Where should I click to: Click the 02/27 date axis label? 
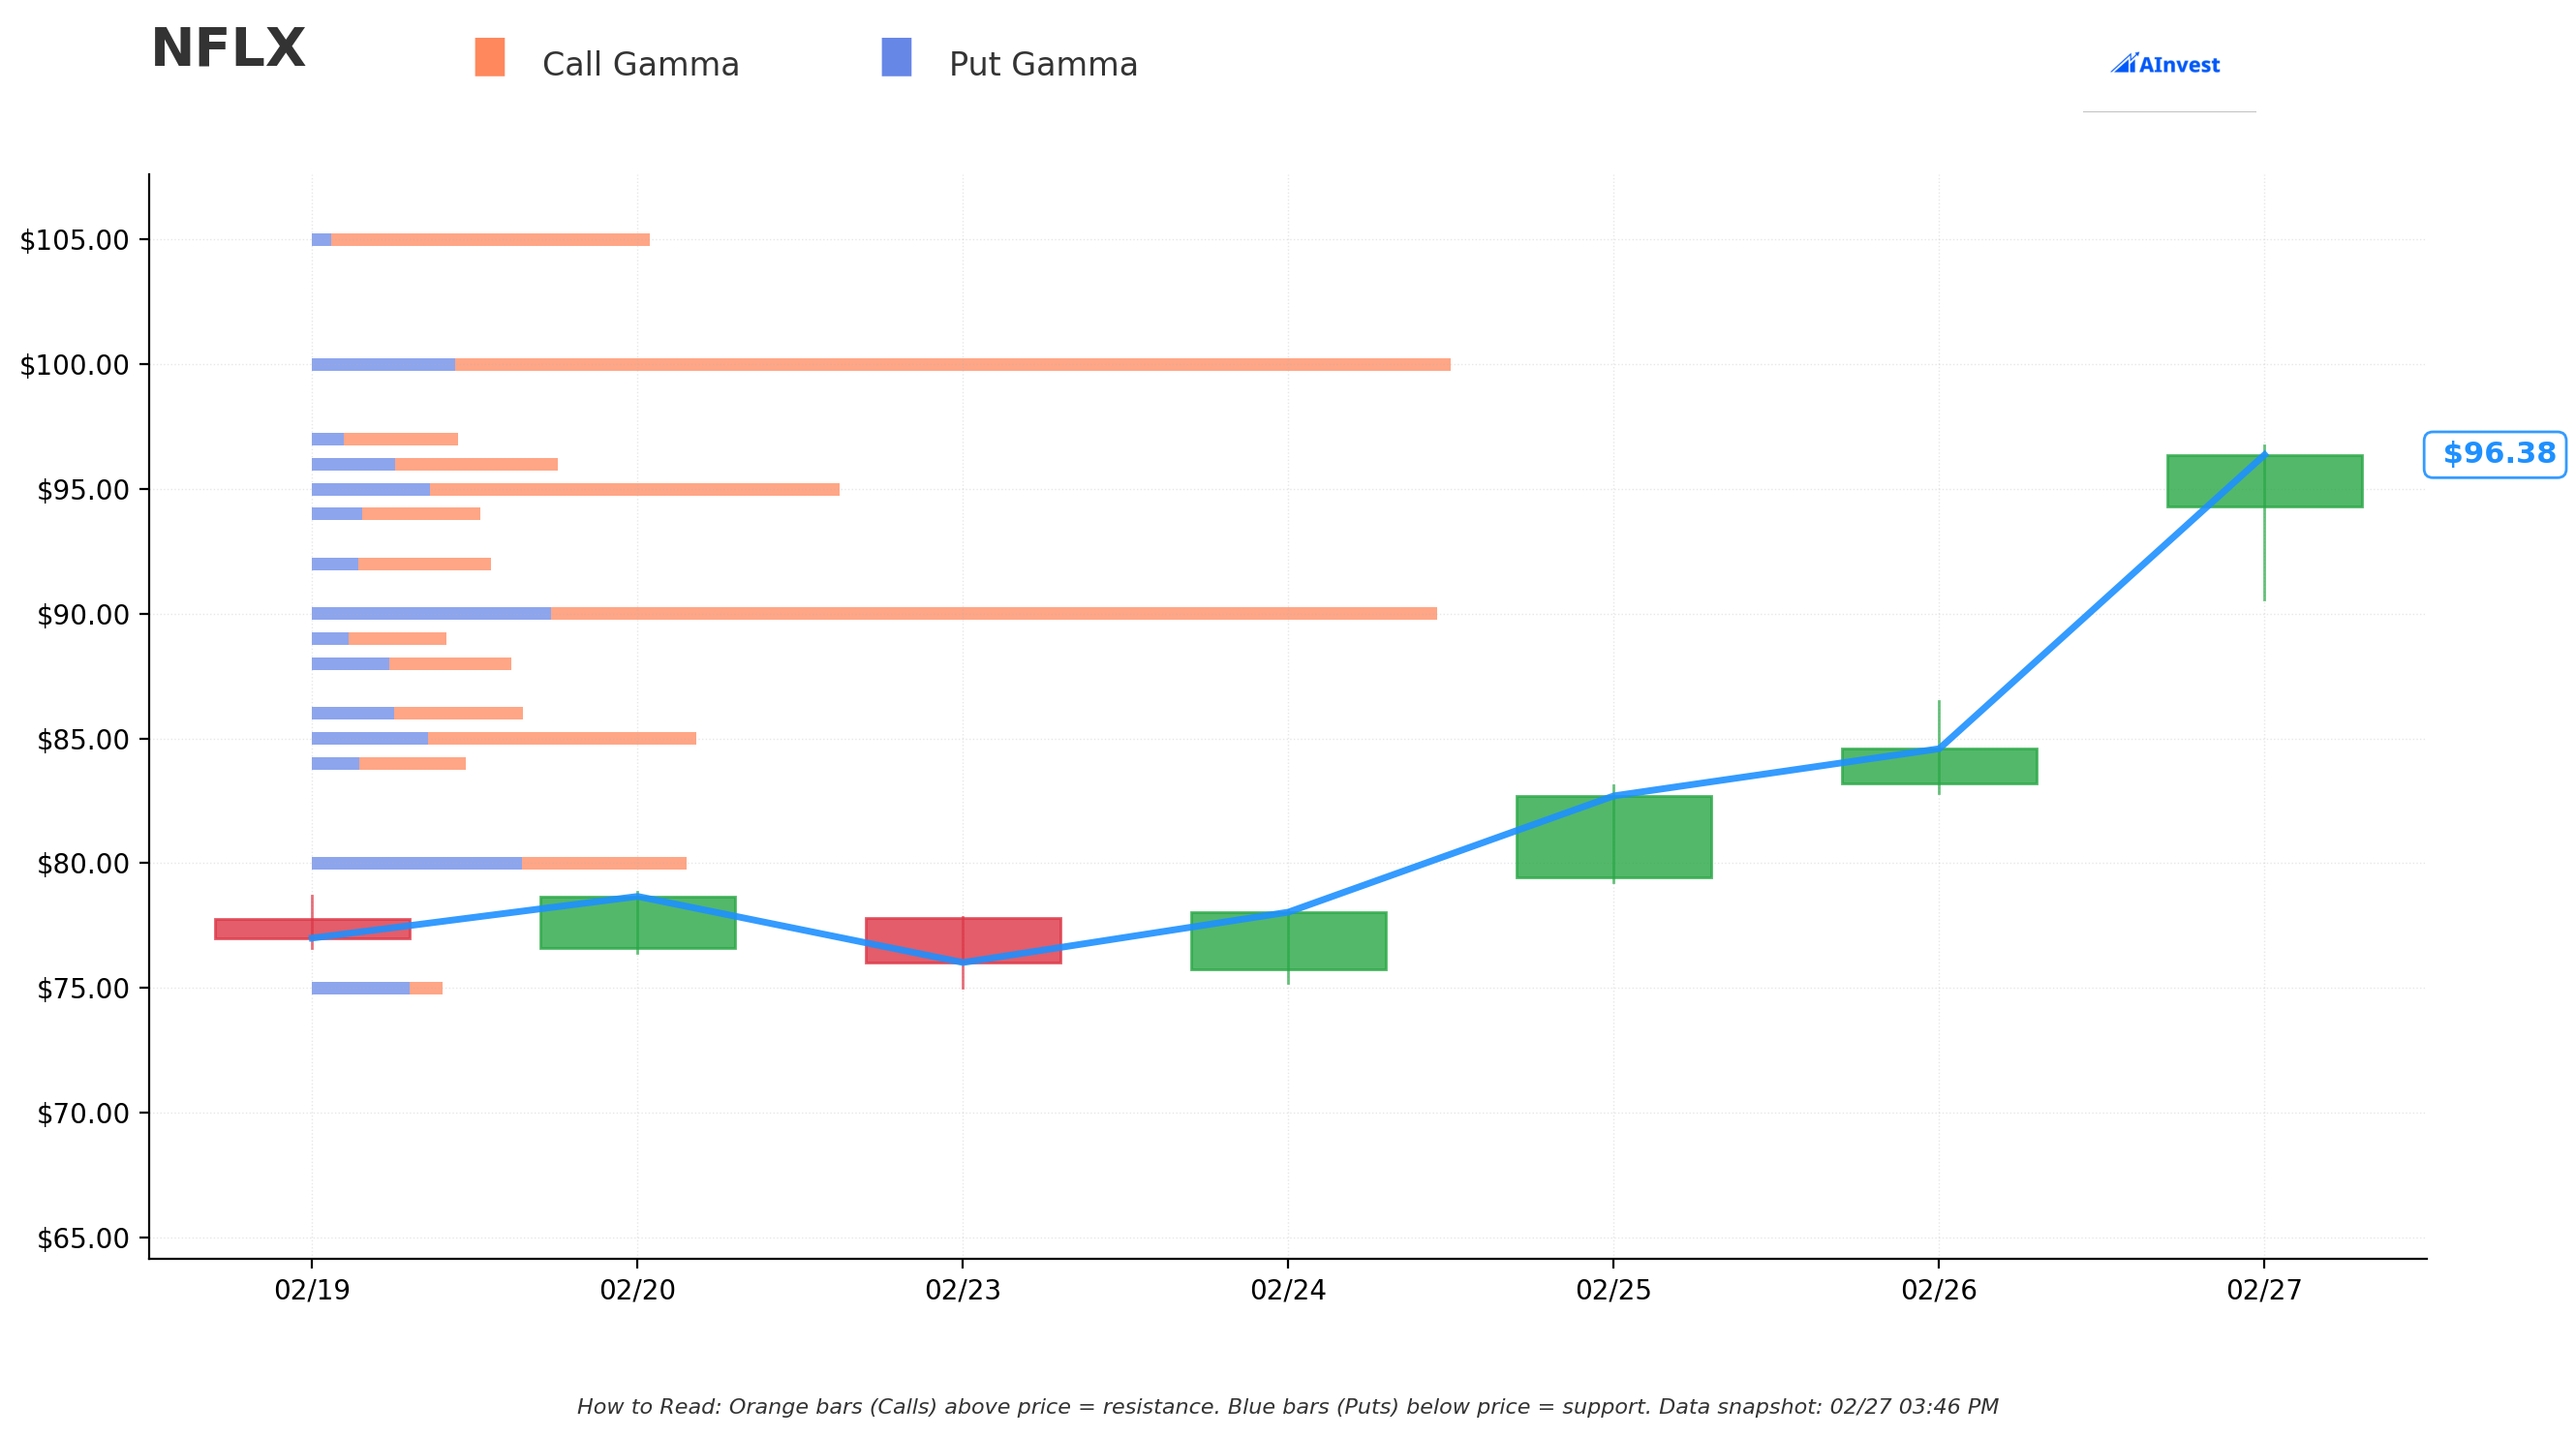[x=2264, y=1290]
